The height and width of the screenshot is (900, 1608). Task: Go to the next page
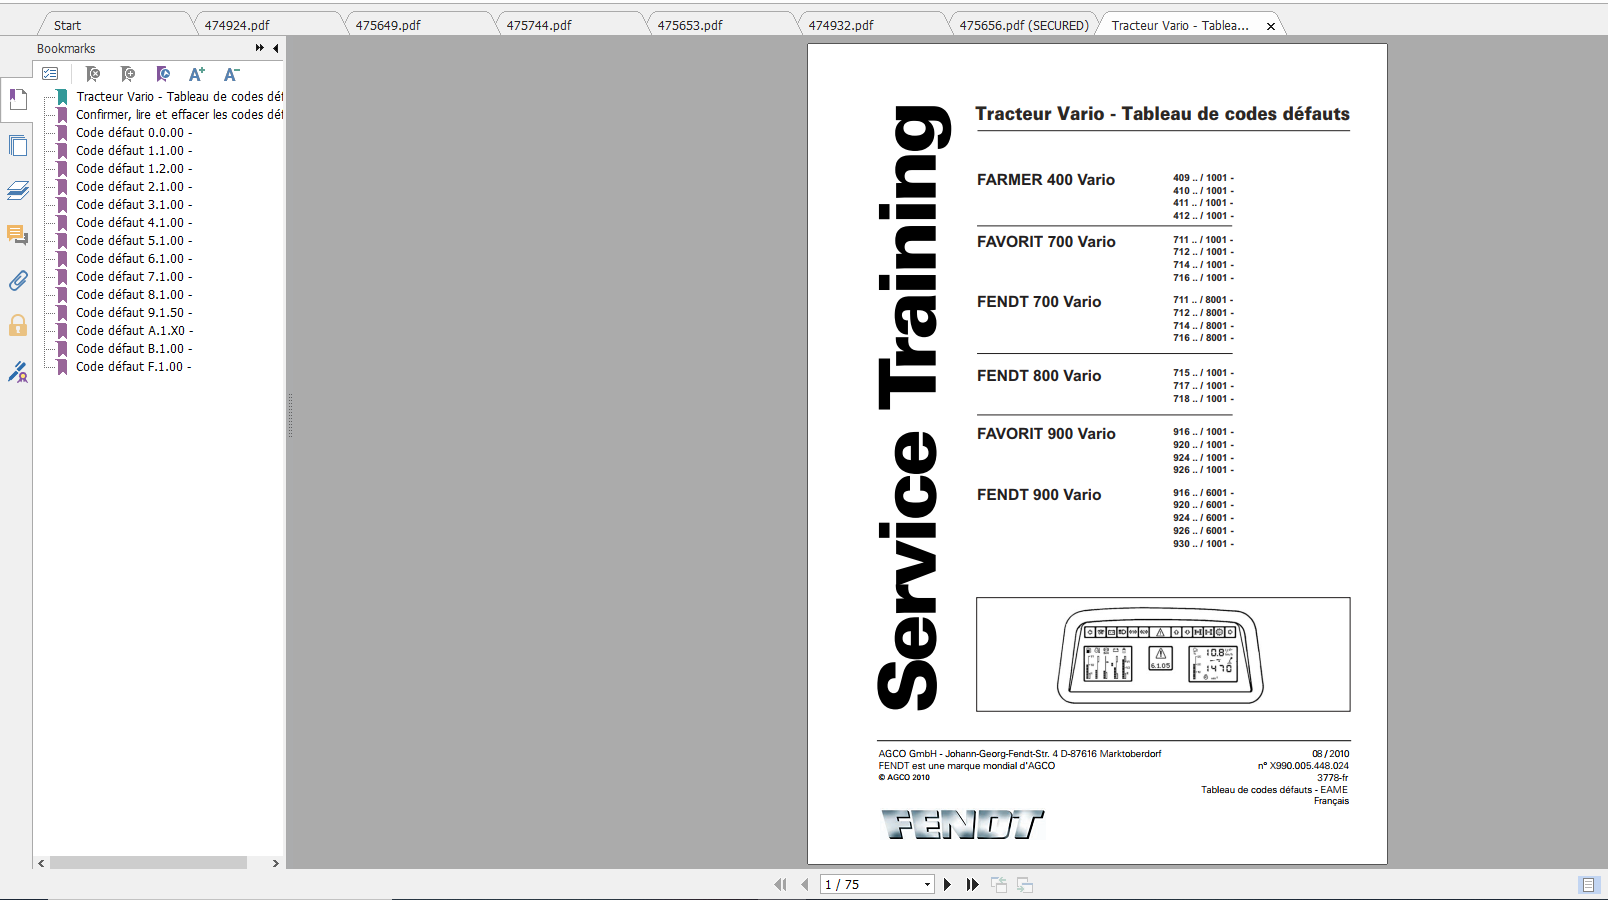pyautogui.click(x=948, y=884)
